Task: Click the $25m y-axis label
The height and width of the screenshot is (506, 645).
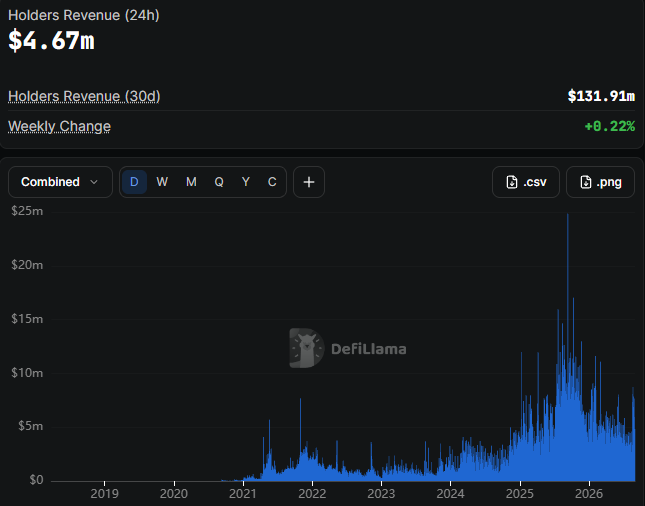Action: [x=27, y=211]
